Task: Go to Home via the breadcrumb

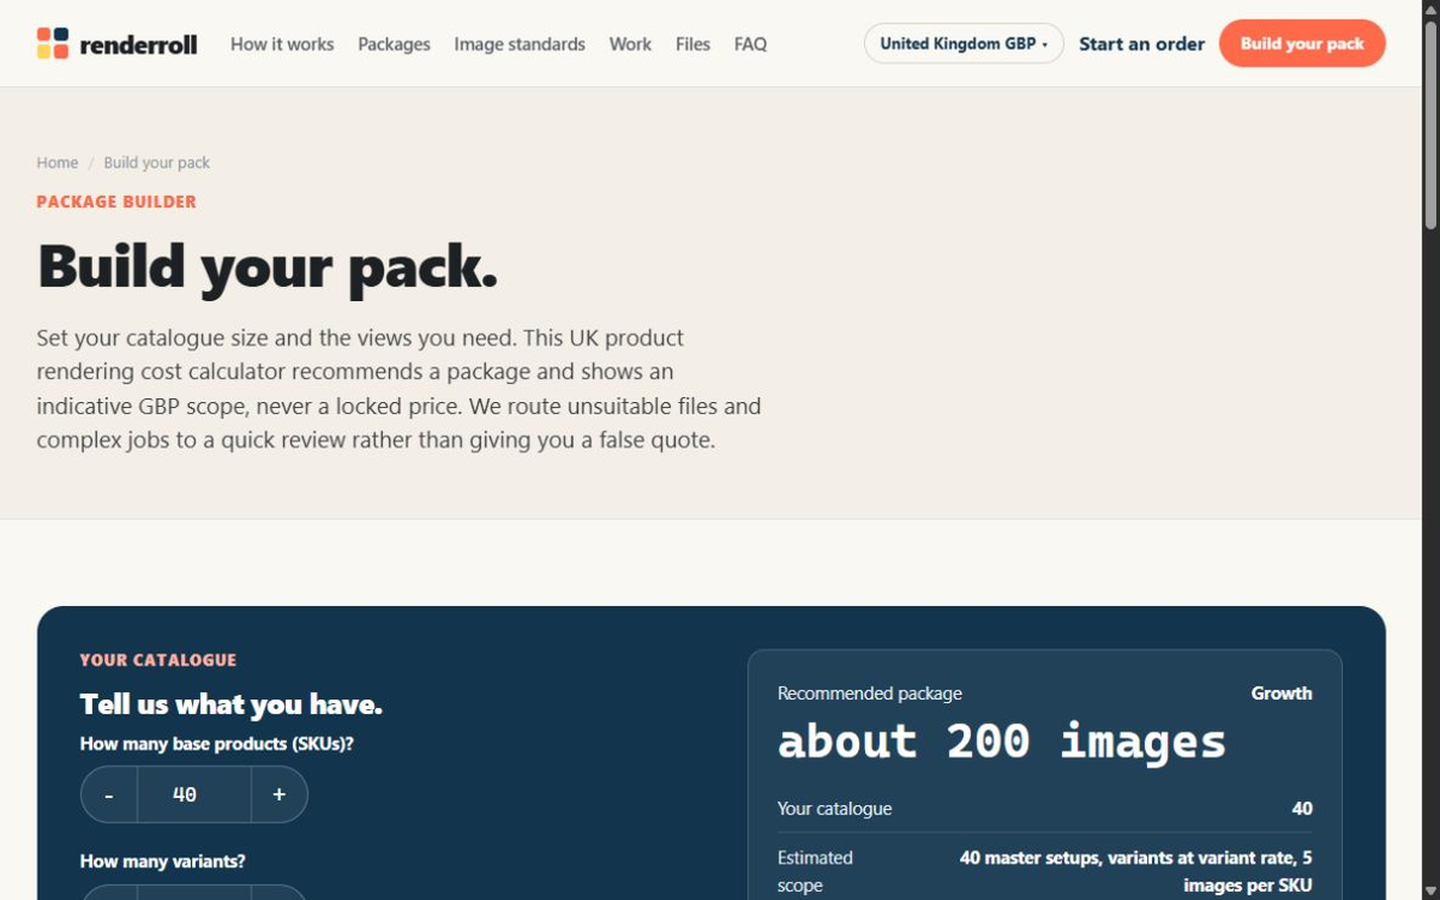Action: pyautogui.click(x=57, y=163)
